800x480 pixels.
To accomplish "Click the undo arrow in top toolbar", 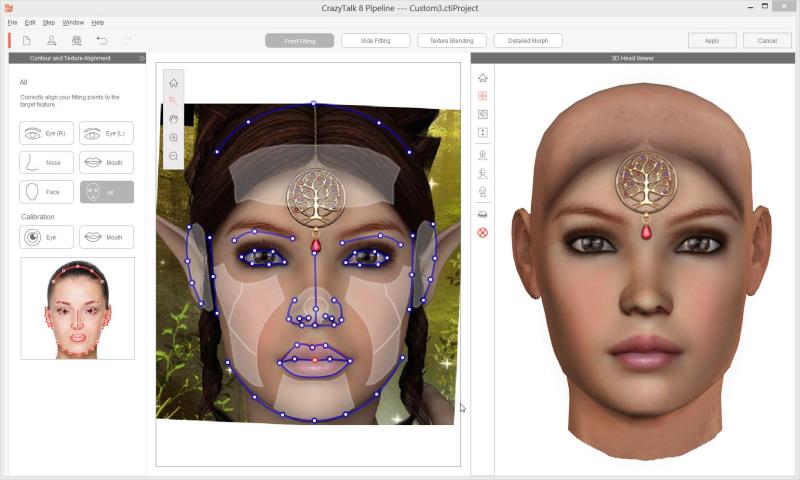I will pos(102,41).
